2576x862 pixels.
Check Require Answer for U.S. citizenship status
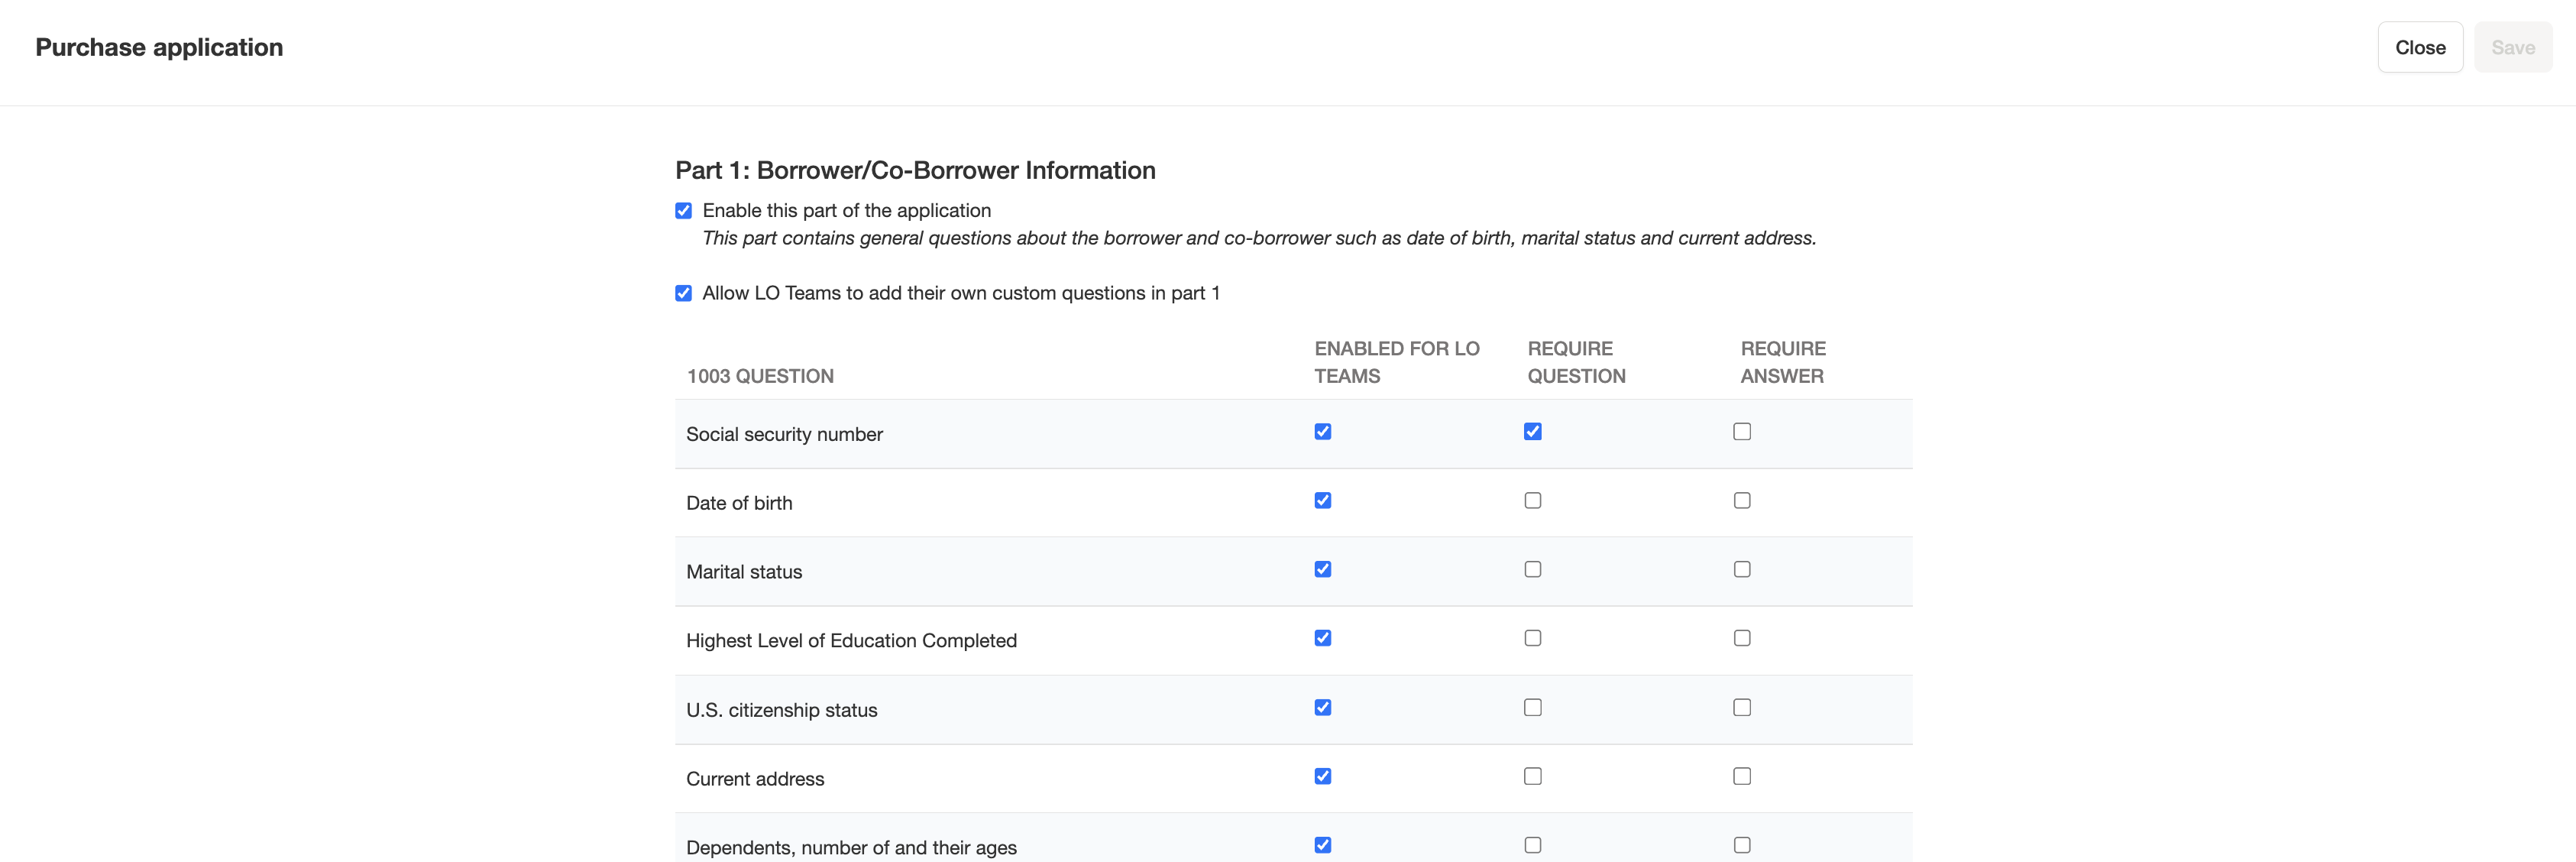tap(1741, 708)
